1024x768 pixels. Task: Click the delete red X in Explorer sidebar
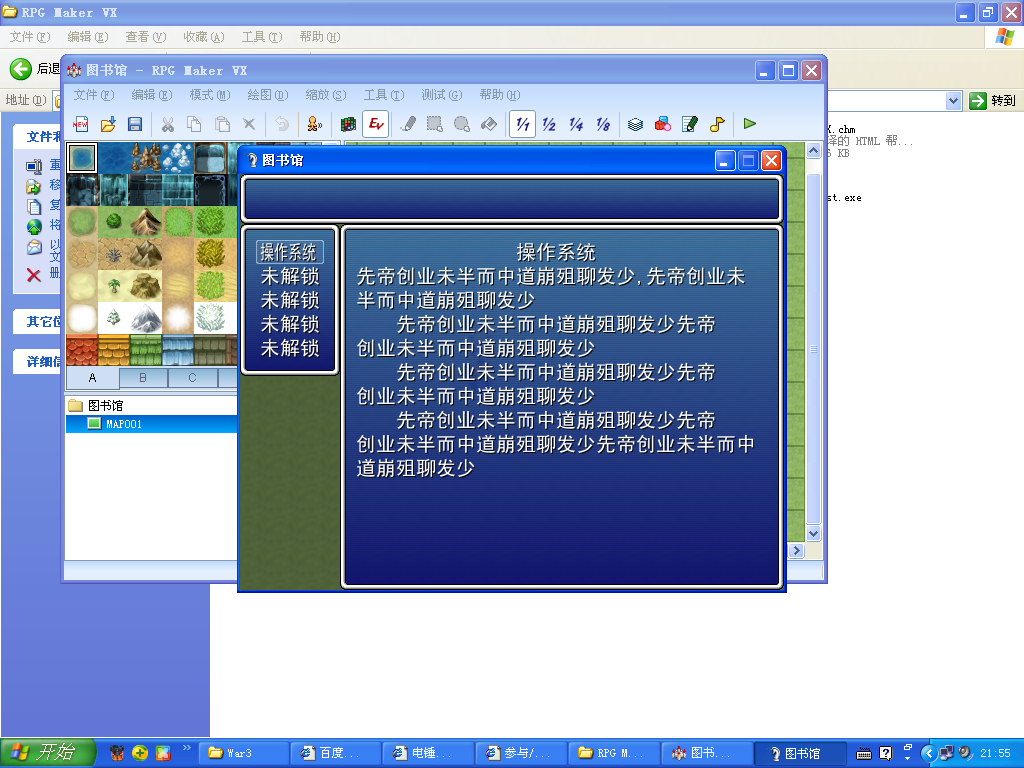point(34,275)
